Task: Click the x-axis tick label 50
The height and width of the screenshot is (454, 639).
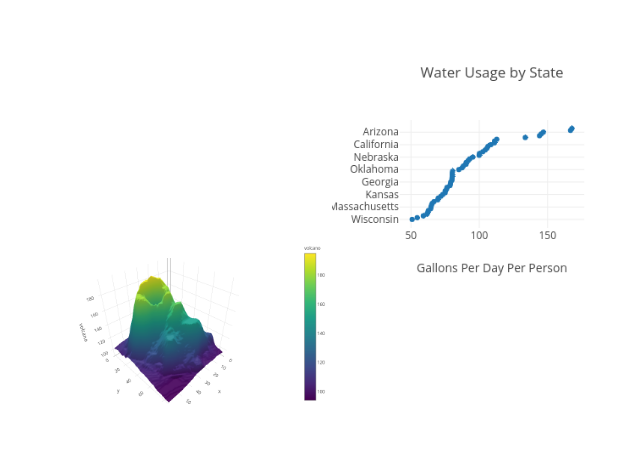Action: [411, 236]
